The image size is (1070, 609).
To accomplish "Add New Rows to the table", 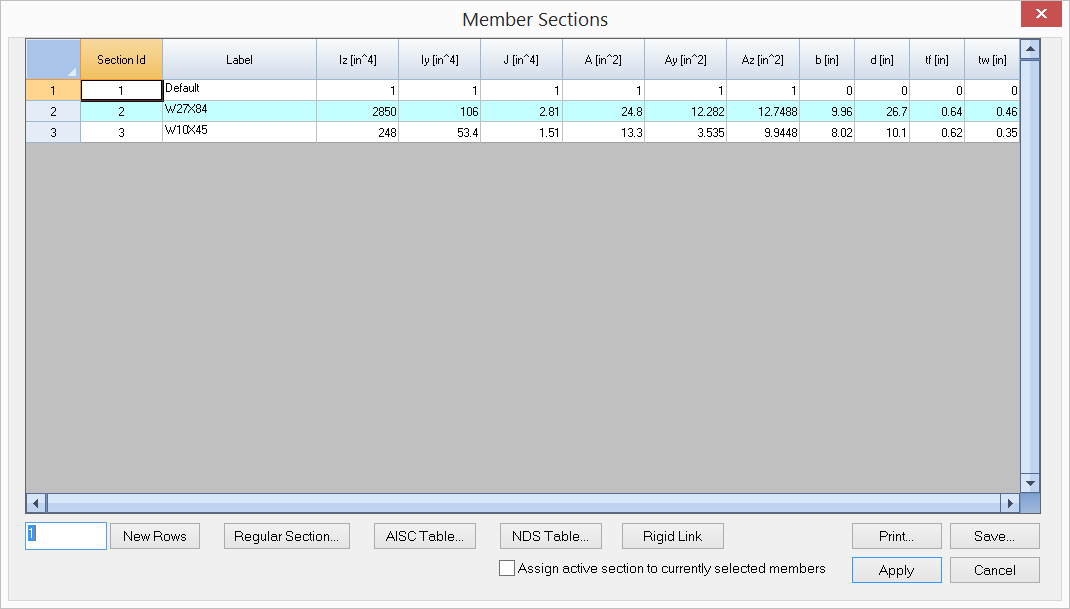I will coord(155,536).
